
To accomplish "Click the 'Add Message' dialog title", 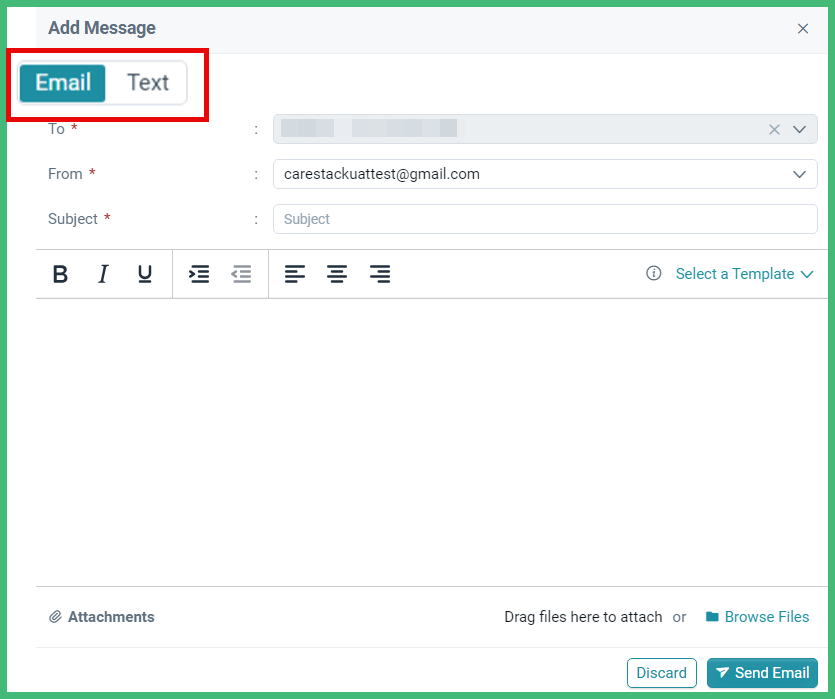I will point(102,28).
